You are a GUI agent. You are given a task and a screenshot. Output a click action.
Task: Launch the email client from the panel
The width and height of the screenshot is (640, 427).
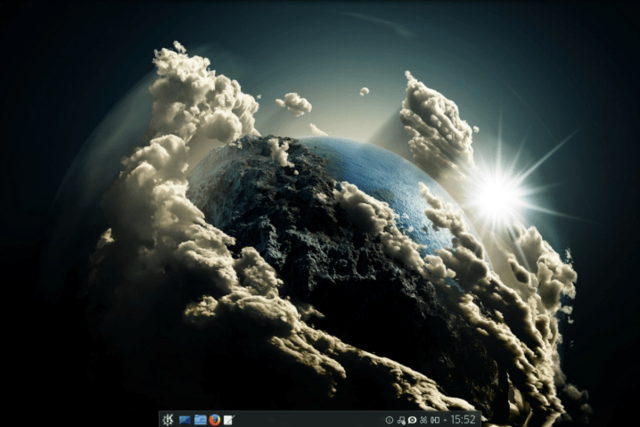pyautogui.click(x=185, y=420)
